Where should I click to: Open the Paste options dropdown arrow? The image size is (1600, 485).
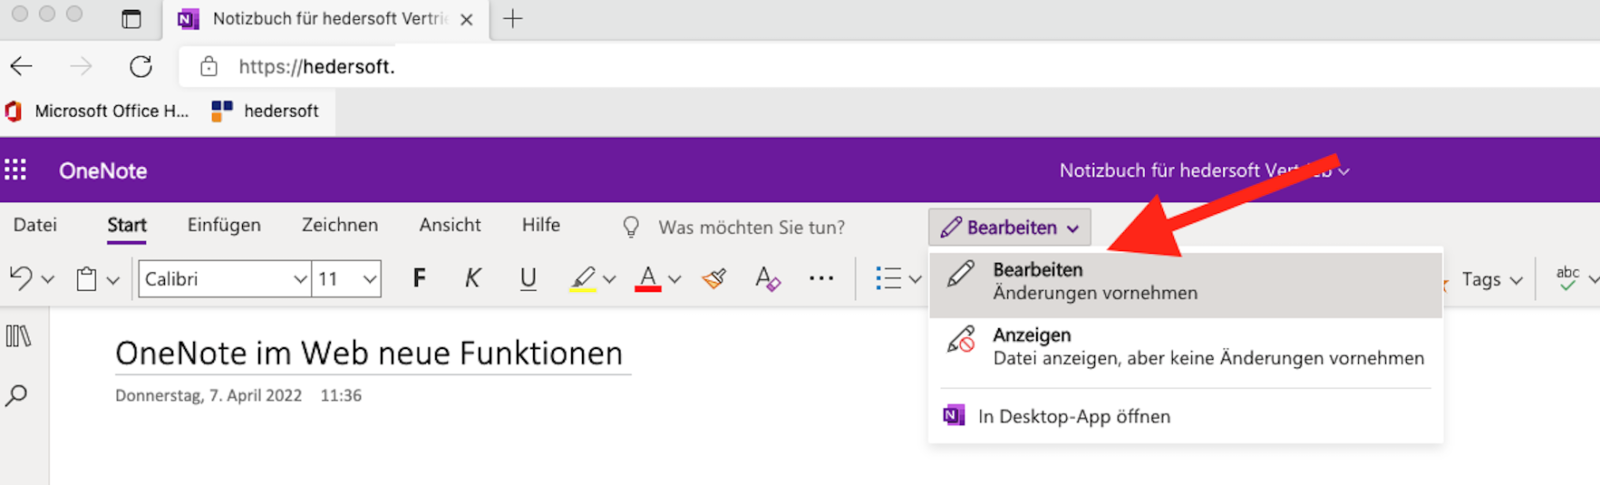[113, 280]
